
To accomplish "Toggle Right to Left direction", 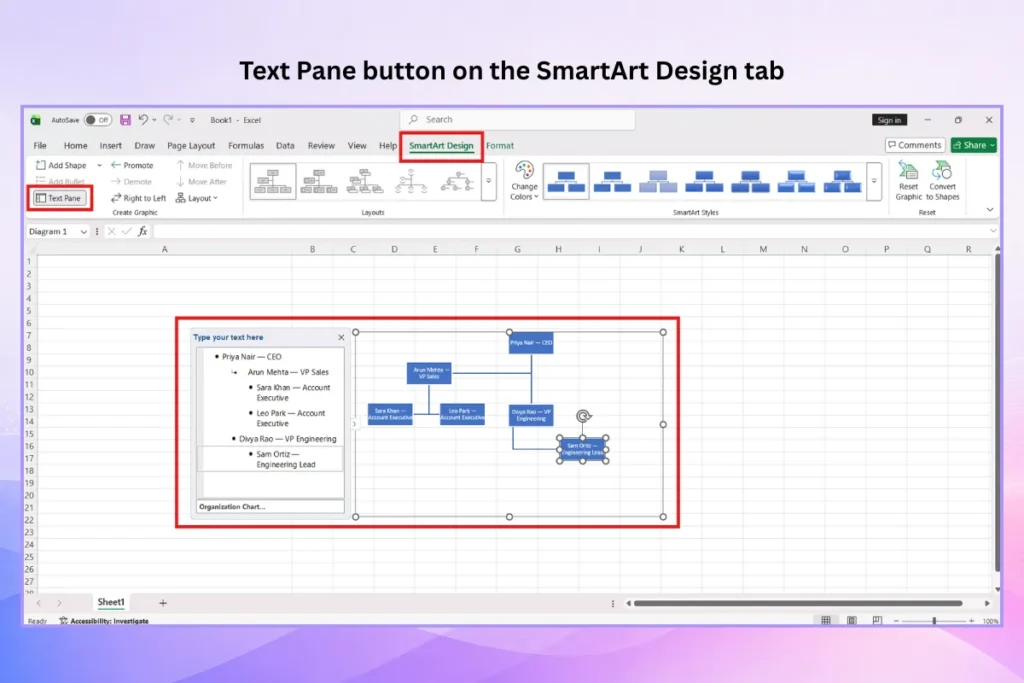I will (x=138, y=198).
